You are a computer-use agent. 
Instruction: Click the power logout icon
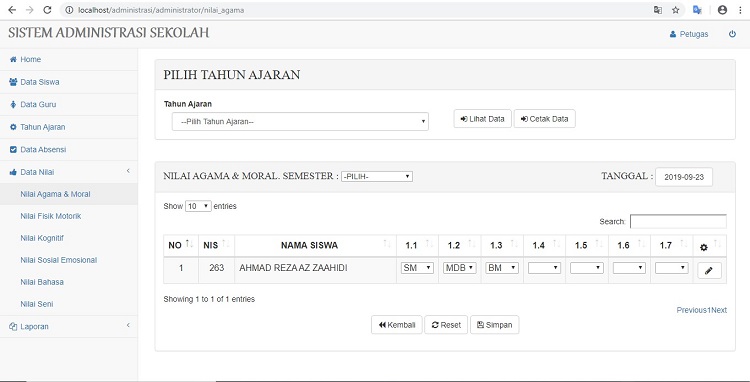click(732, 34)
